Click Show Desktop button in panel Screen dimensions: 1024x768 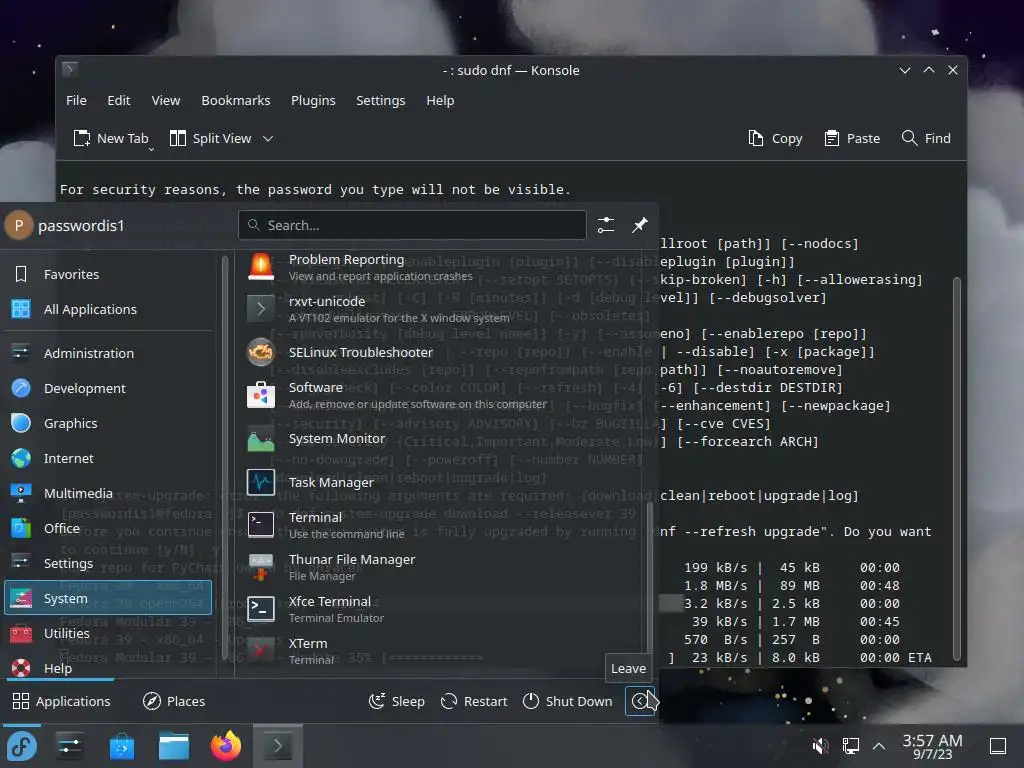pyautogui.click(x=998, y=745)
